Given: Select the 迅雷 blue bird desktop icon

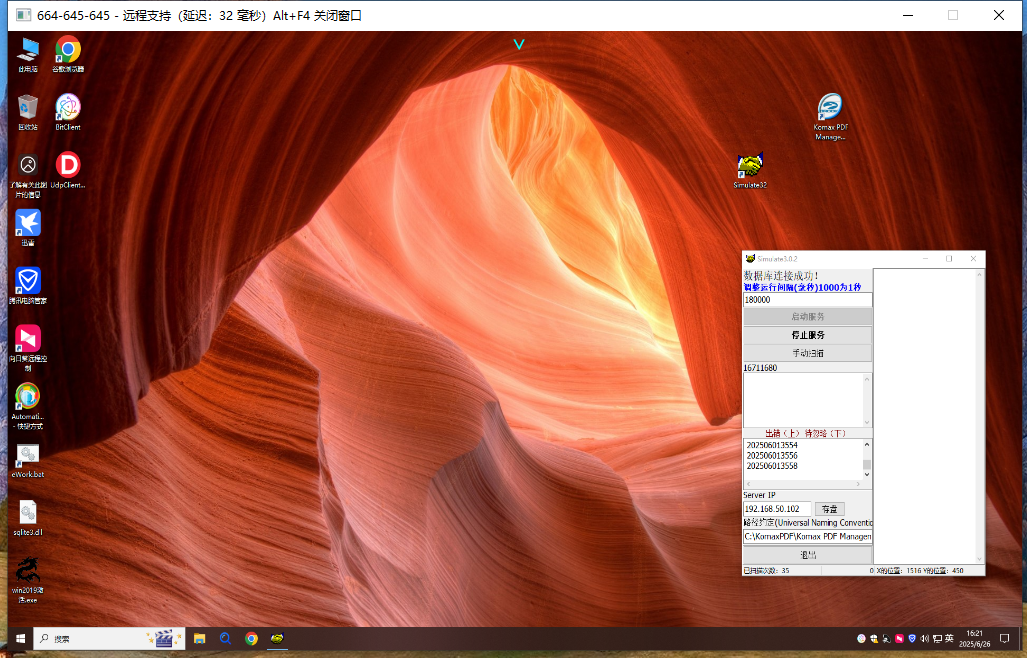Looking at the screenshot, I should pos(28,228).
